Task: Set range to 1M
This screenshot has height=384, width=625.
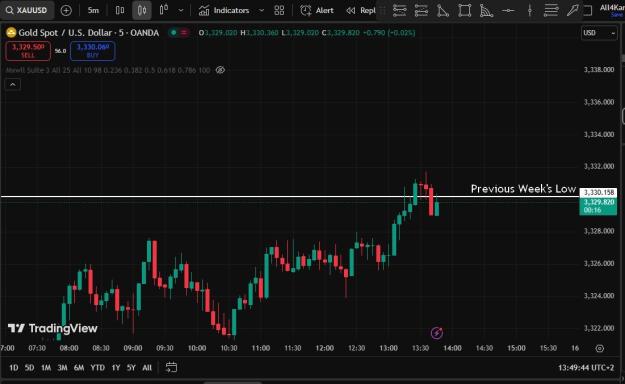Action: pos(46,368)
